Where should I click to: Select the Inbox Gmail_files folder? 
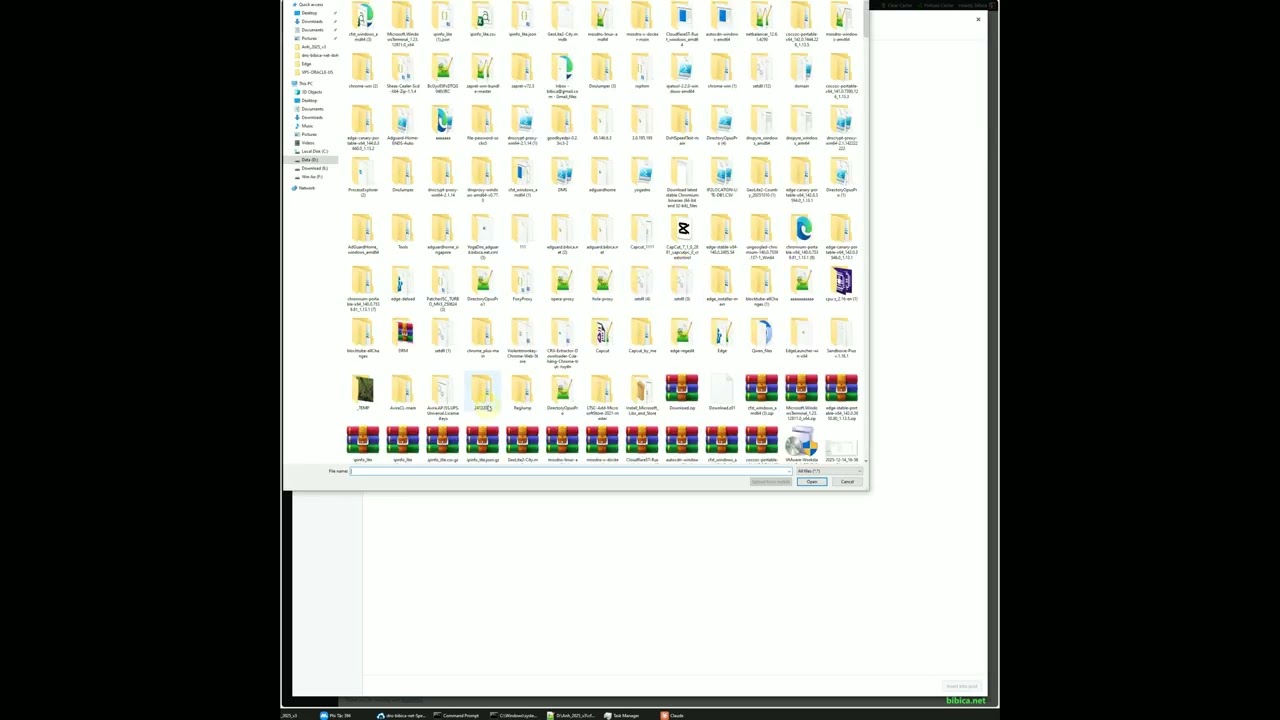(x=562, y=77)
